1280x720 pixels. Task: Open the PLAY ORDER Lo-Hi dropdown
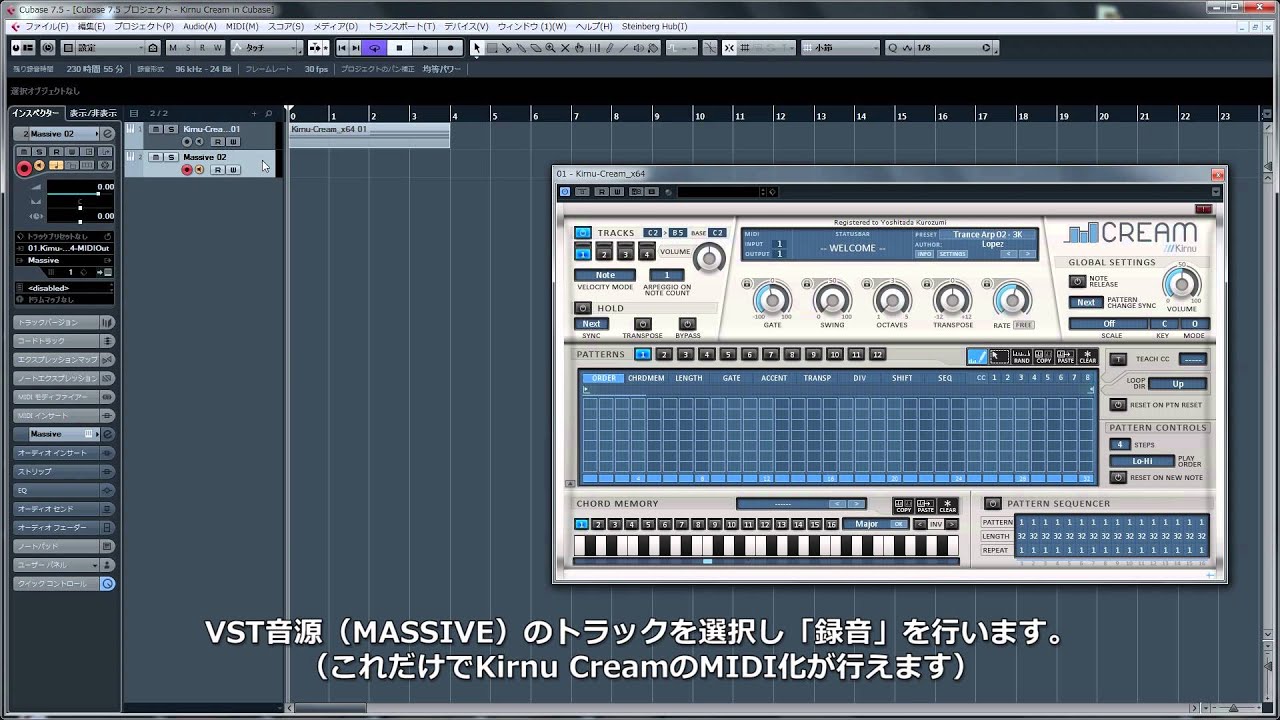point(1141,461)
